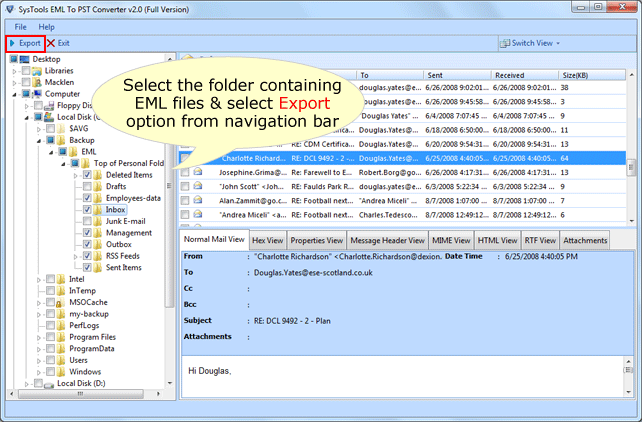This screenshot has height=422, width=642.
Task: Click the envelope icon for Andrea Miceli email
Action: (198, 214)
